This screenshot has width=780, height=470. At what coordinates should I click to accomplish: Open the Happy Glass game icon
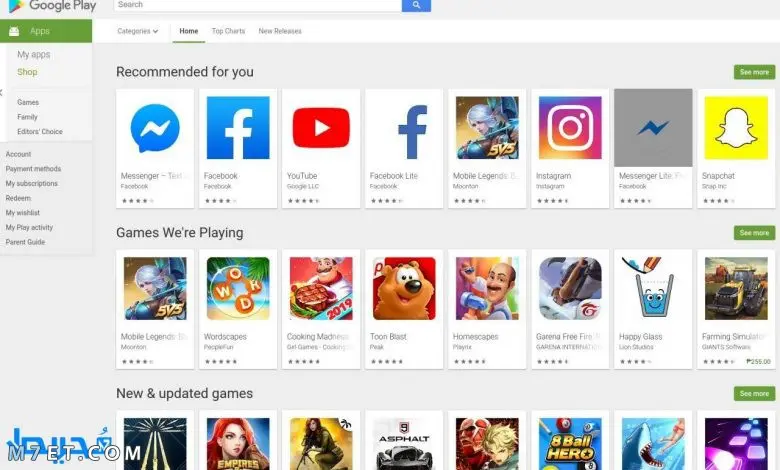pyautogui.click(x=653, y=288)
